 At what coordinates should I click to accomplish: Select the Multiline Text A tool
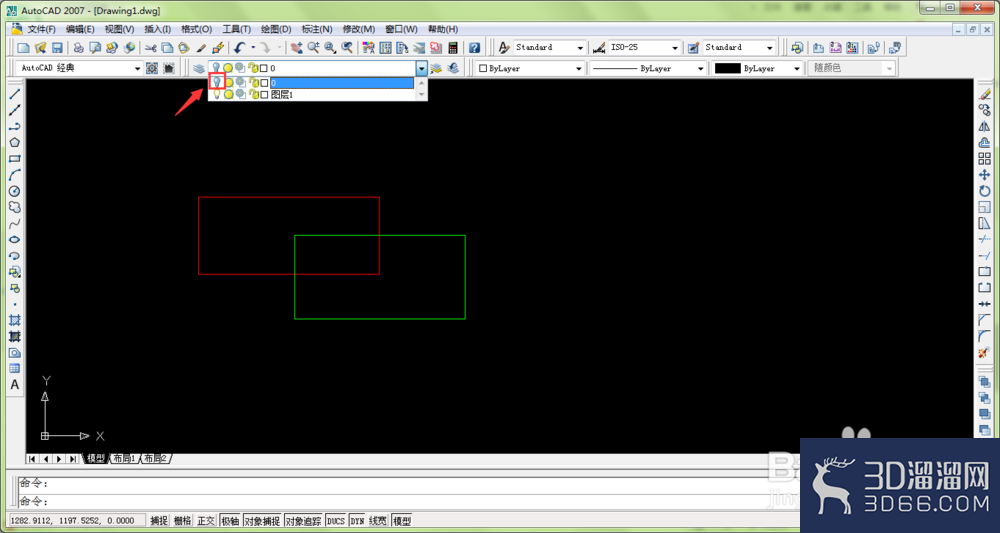tap(15, 385)
